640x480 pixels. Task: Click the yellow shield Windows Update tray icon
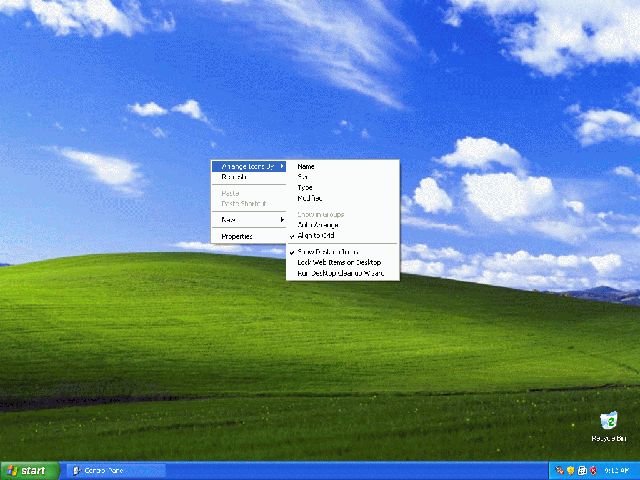coord(571,471)
